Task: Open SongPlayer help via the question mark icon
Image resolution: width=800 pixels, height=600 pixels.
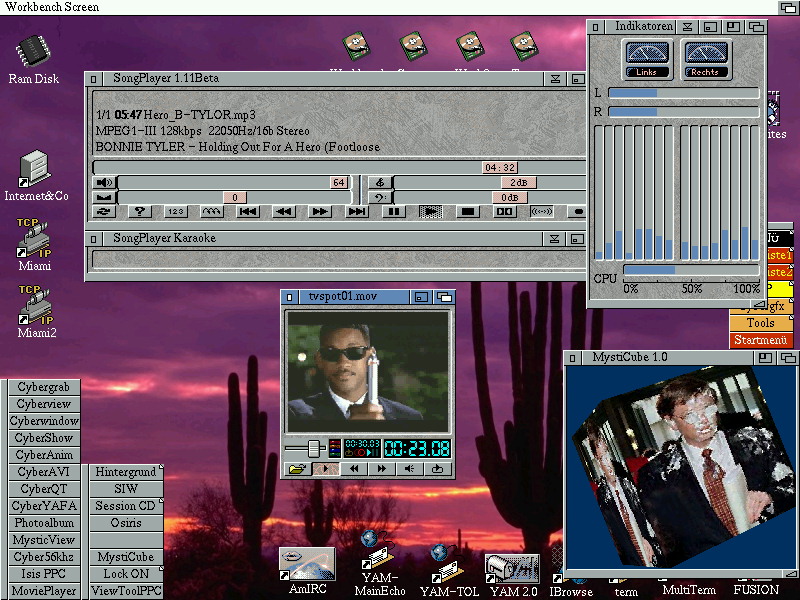Action: coord(140,211)
